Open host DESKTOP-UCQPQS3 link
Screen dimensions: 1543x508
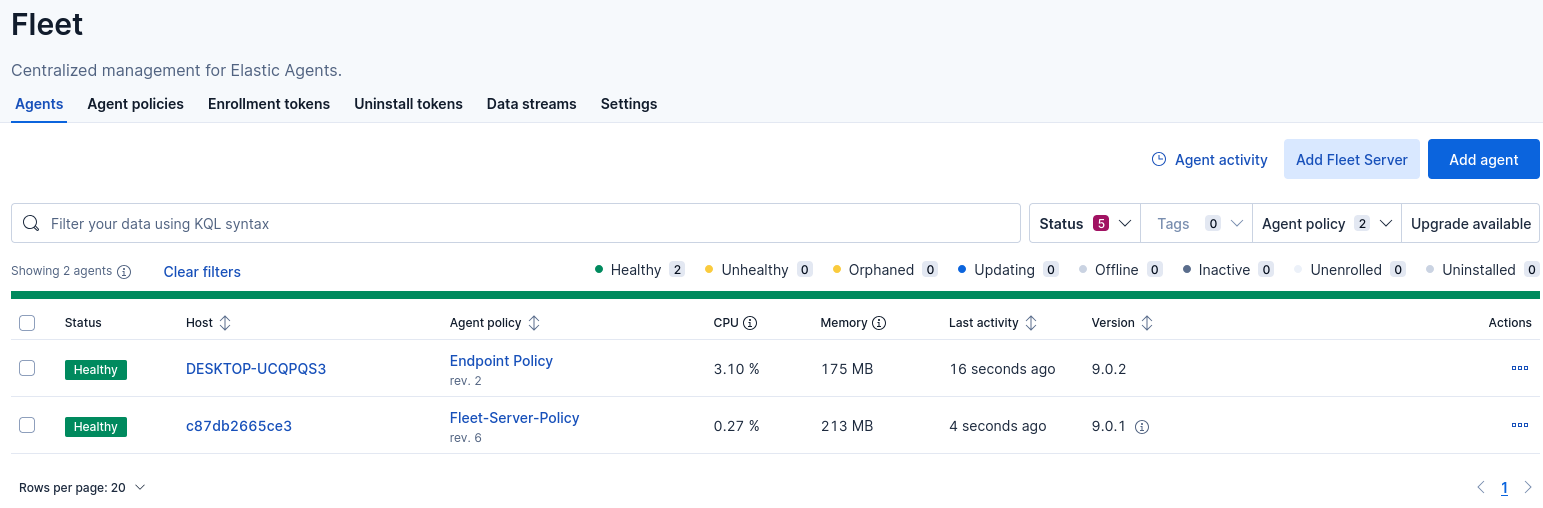pyautogui.click(x=256, y=369)
